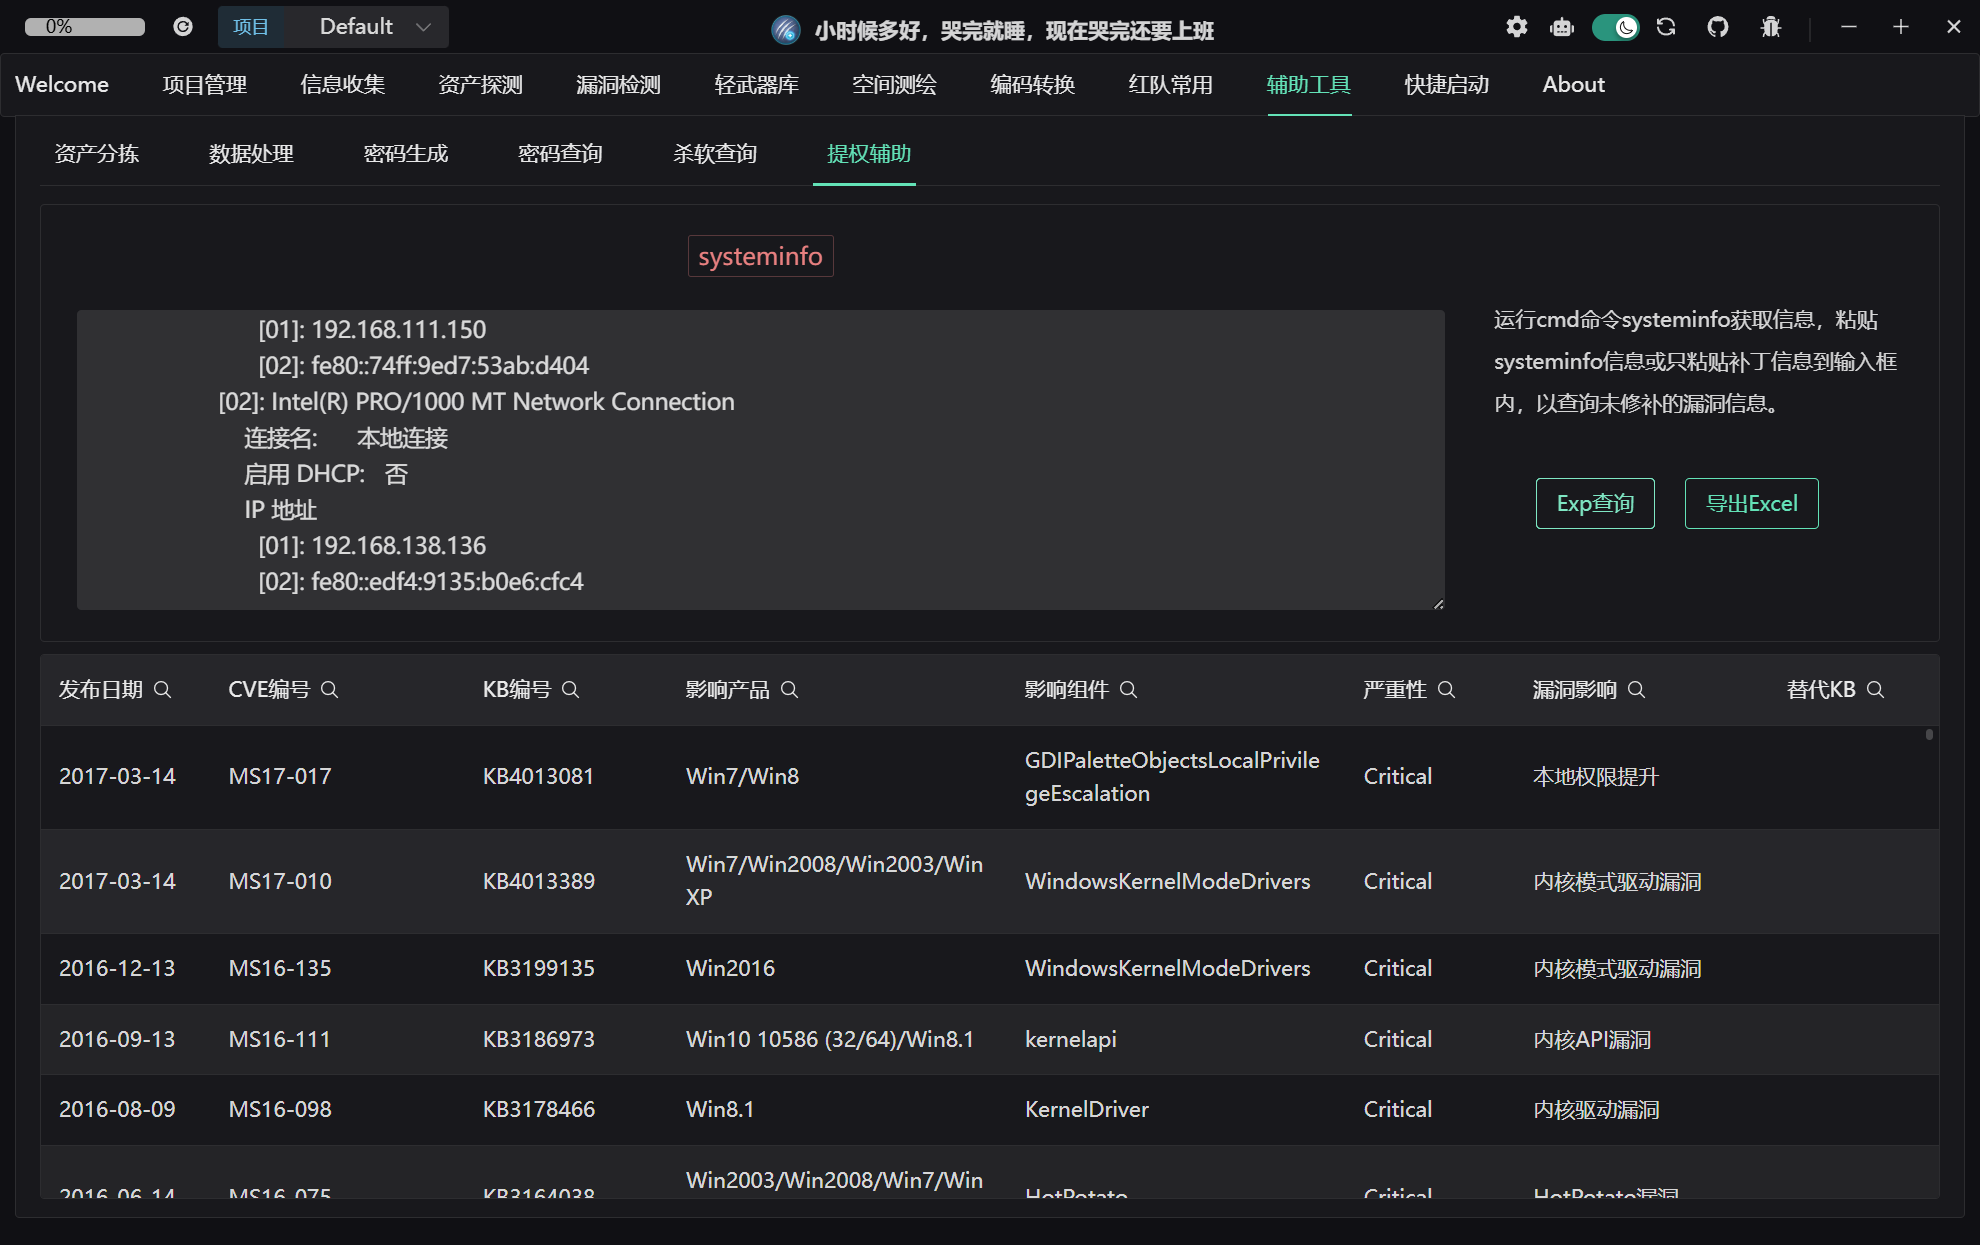
Task: Click inside the systeminfo text input area
Action: pos(761,460)
